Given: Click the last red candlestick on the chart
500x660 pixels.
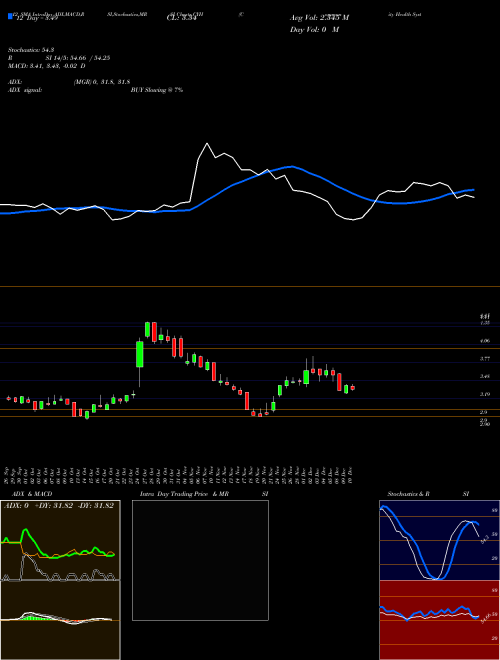Looking at the screenshot, I should [x=353, y=388].
